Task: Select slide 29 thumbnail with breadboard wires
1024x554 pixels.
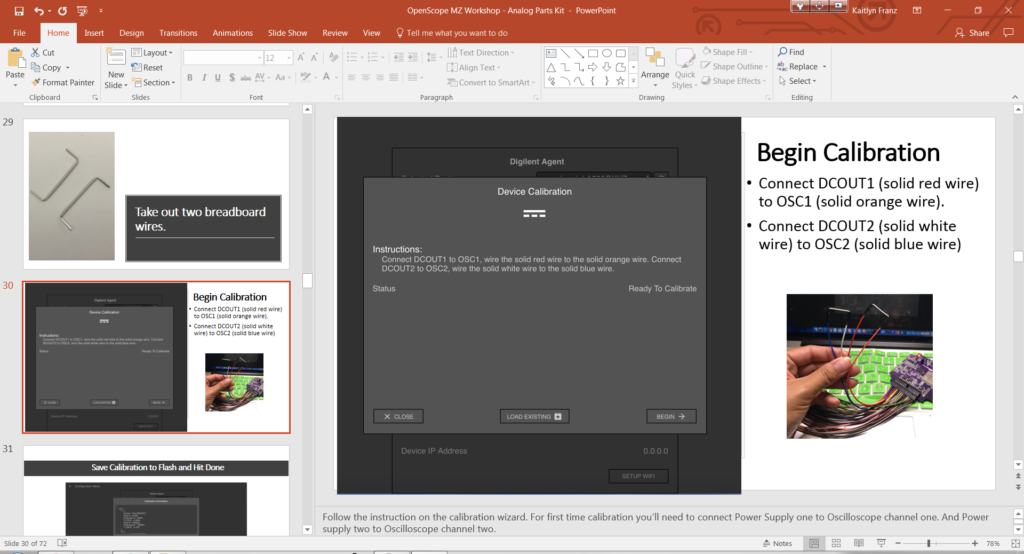Action: point(156,194)
